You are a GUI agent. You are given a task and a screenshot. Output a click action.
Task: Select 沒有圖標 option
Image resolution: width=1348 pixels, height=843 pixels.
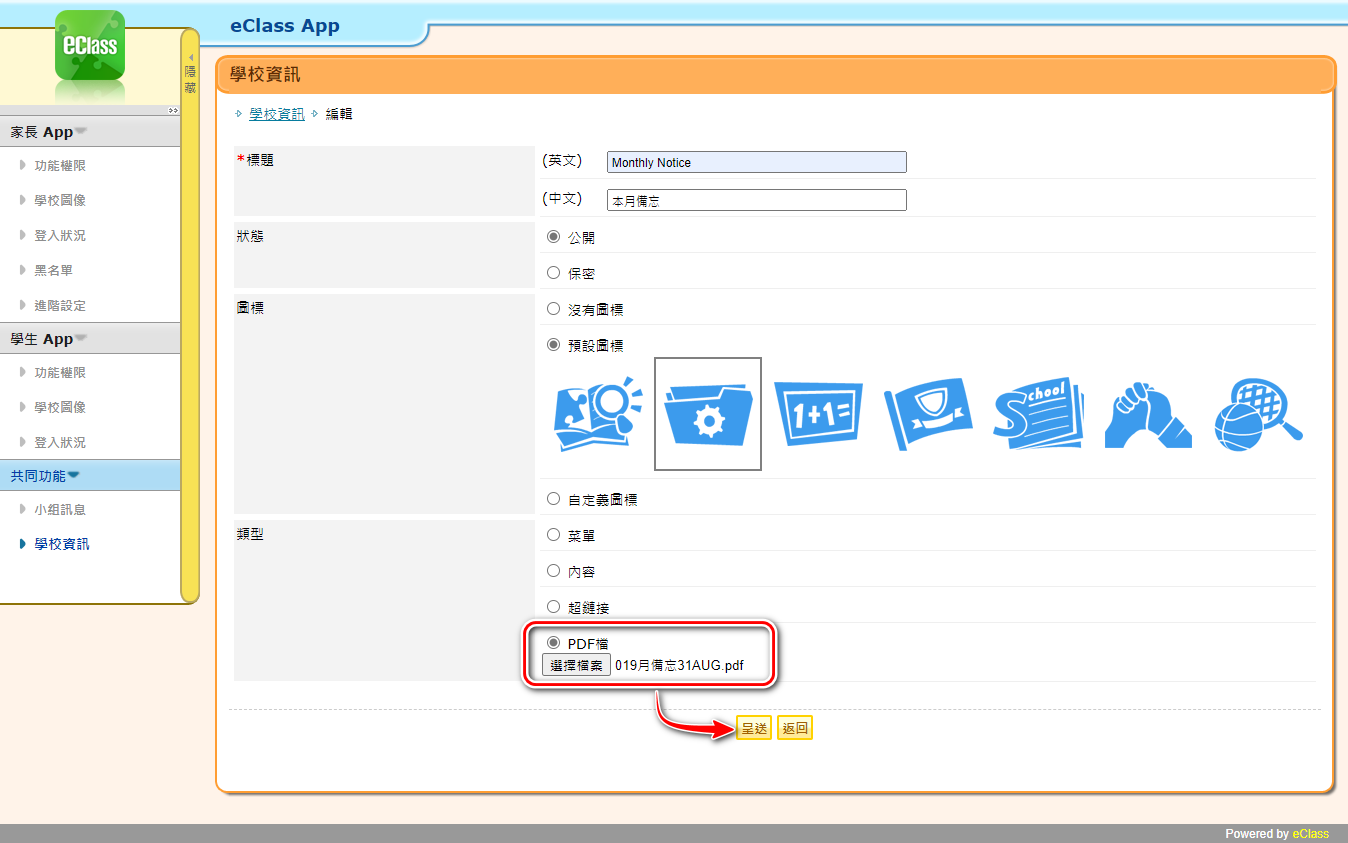pyautogui.click(x=553, y=309)
